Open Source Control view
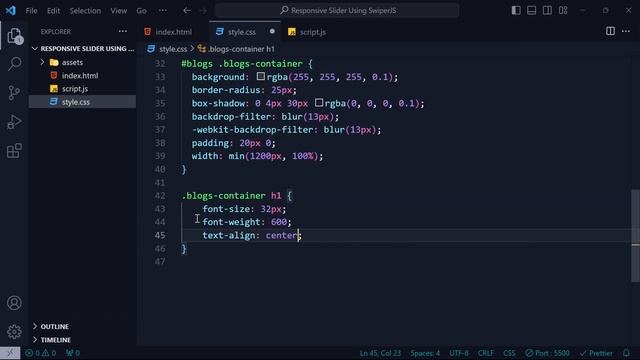 click(x=14, y=93)
